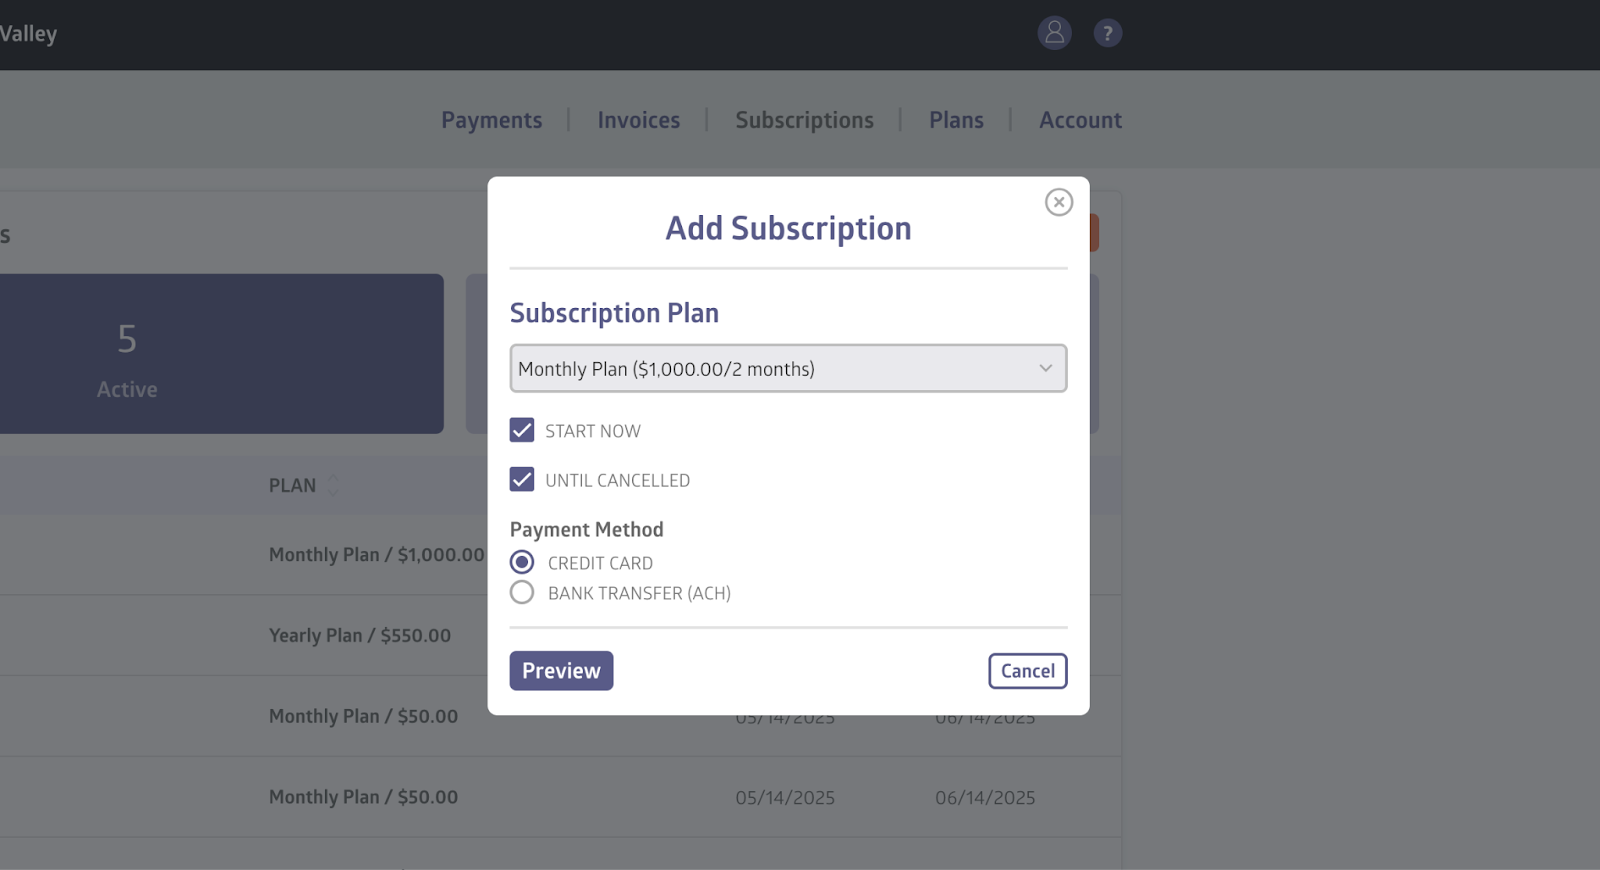The width and height of the screenshot is (1600, 870).
Task: Open the Subscription Plan dropdown
Action: click(787, 369)
